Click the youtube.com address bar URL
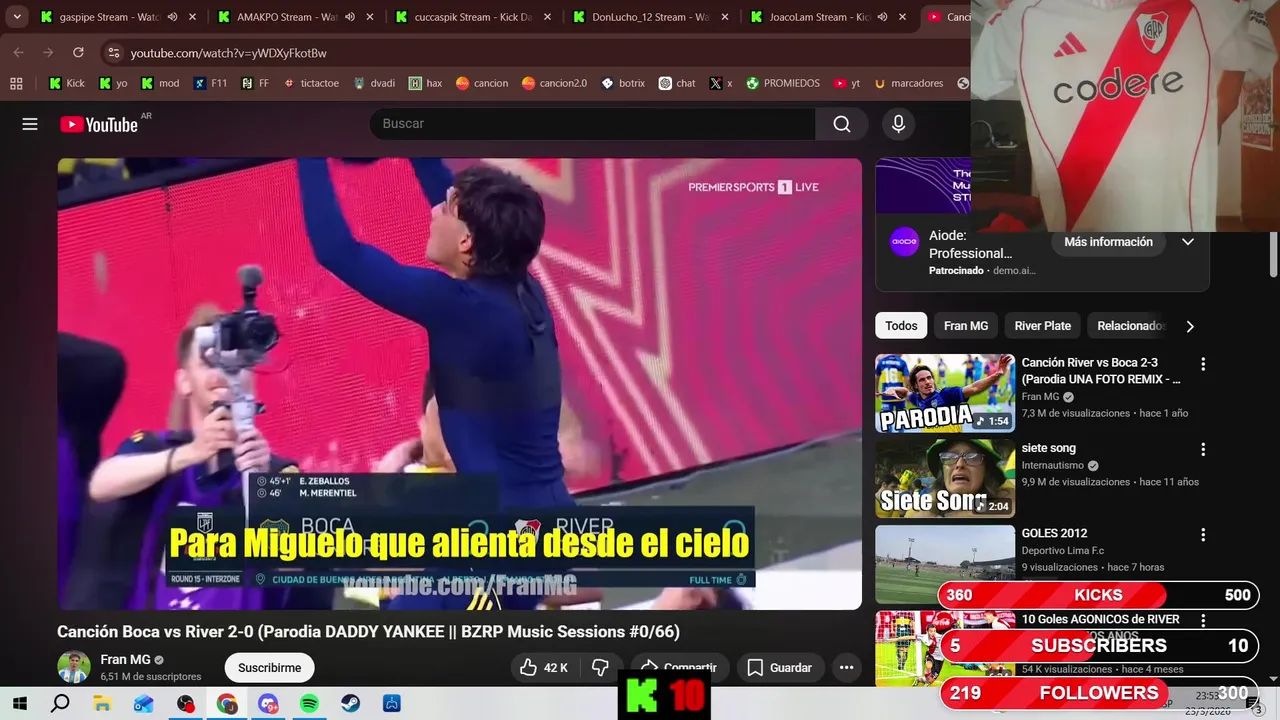This screenshot has width=1280, height=720. coord(228,53)
